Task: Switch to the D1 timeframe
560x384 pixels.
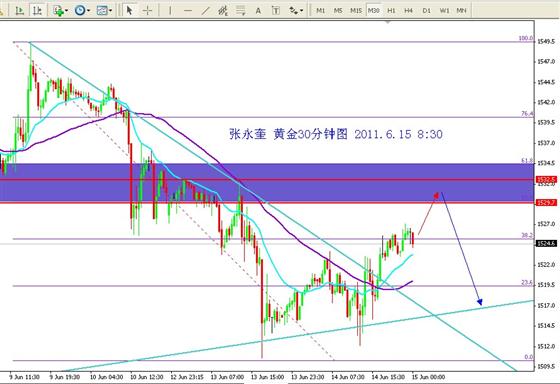Action: tap(426, 11)
